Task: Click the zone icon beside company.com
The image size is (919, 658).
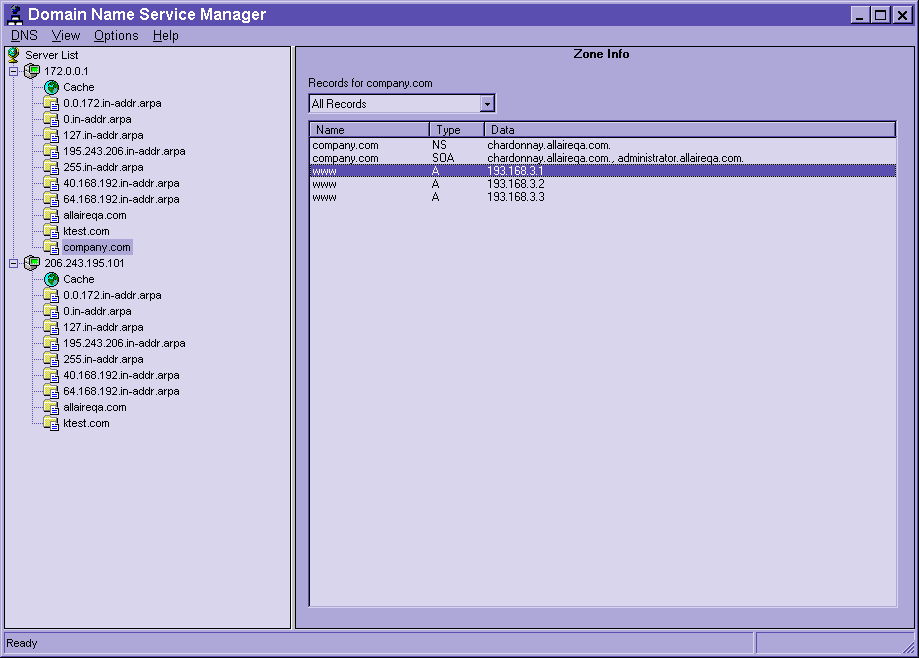Action: click(51, 247)
